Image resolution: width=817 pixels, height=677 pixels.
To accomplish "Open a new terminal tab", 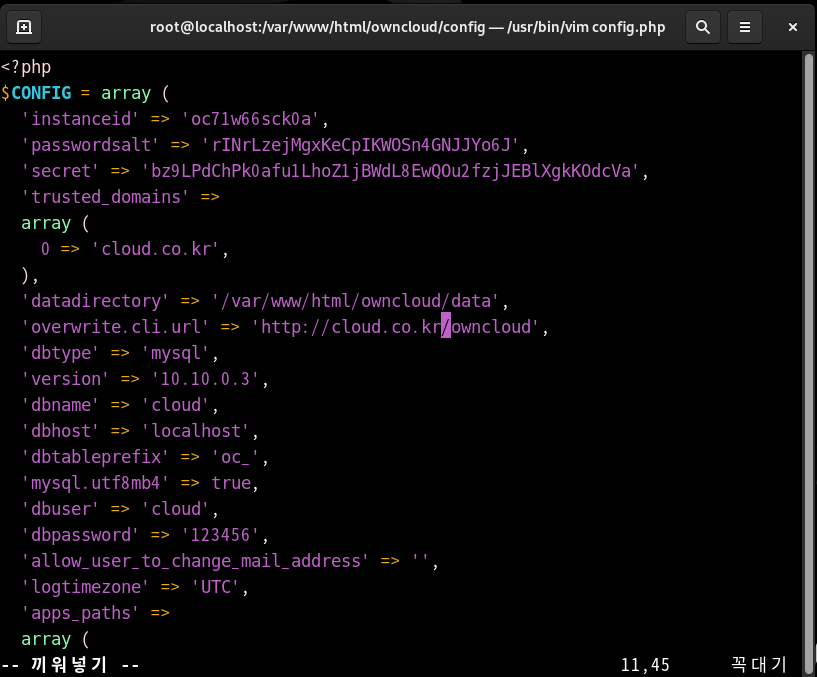I will point(23,27).
